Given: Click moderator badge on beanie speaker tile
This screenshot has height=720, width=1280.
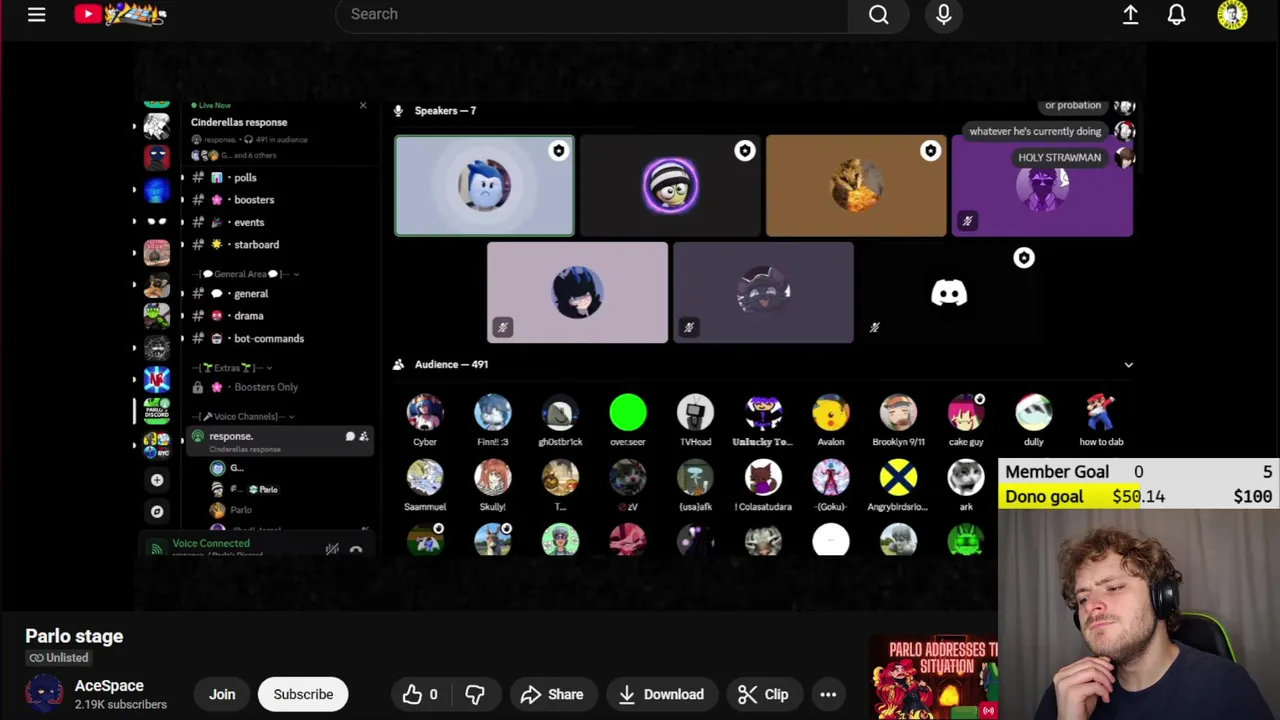Looking at the screenshot, I should point(744,151).
